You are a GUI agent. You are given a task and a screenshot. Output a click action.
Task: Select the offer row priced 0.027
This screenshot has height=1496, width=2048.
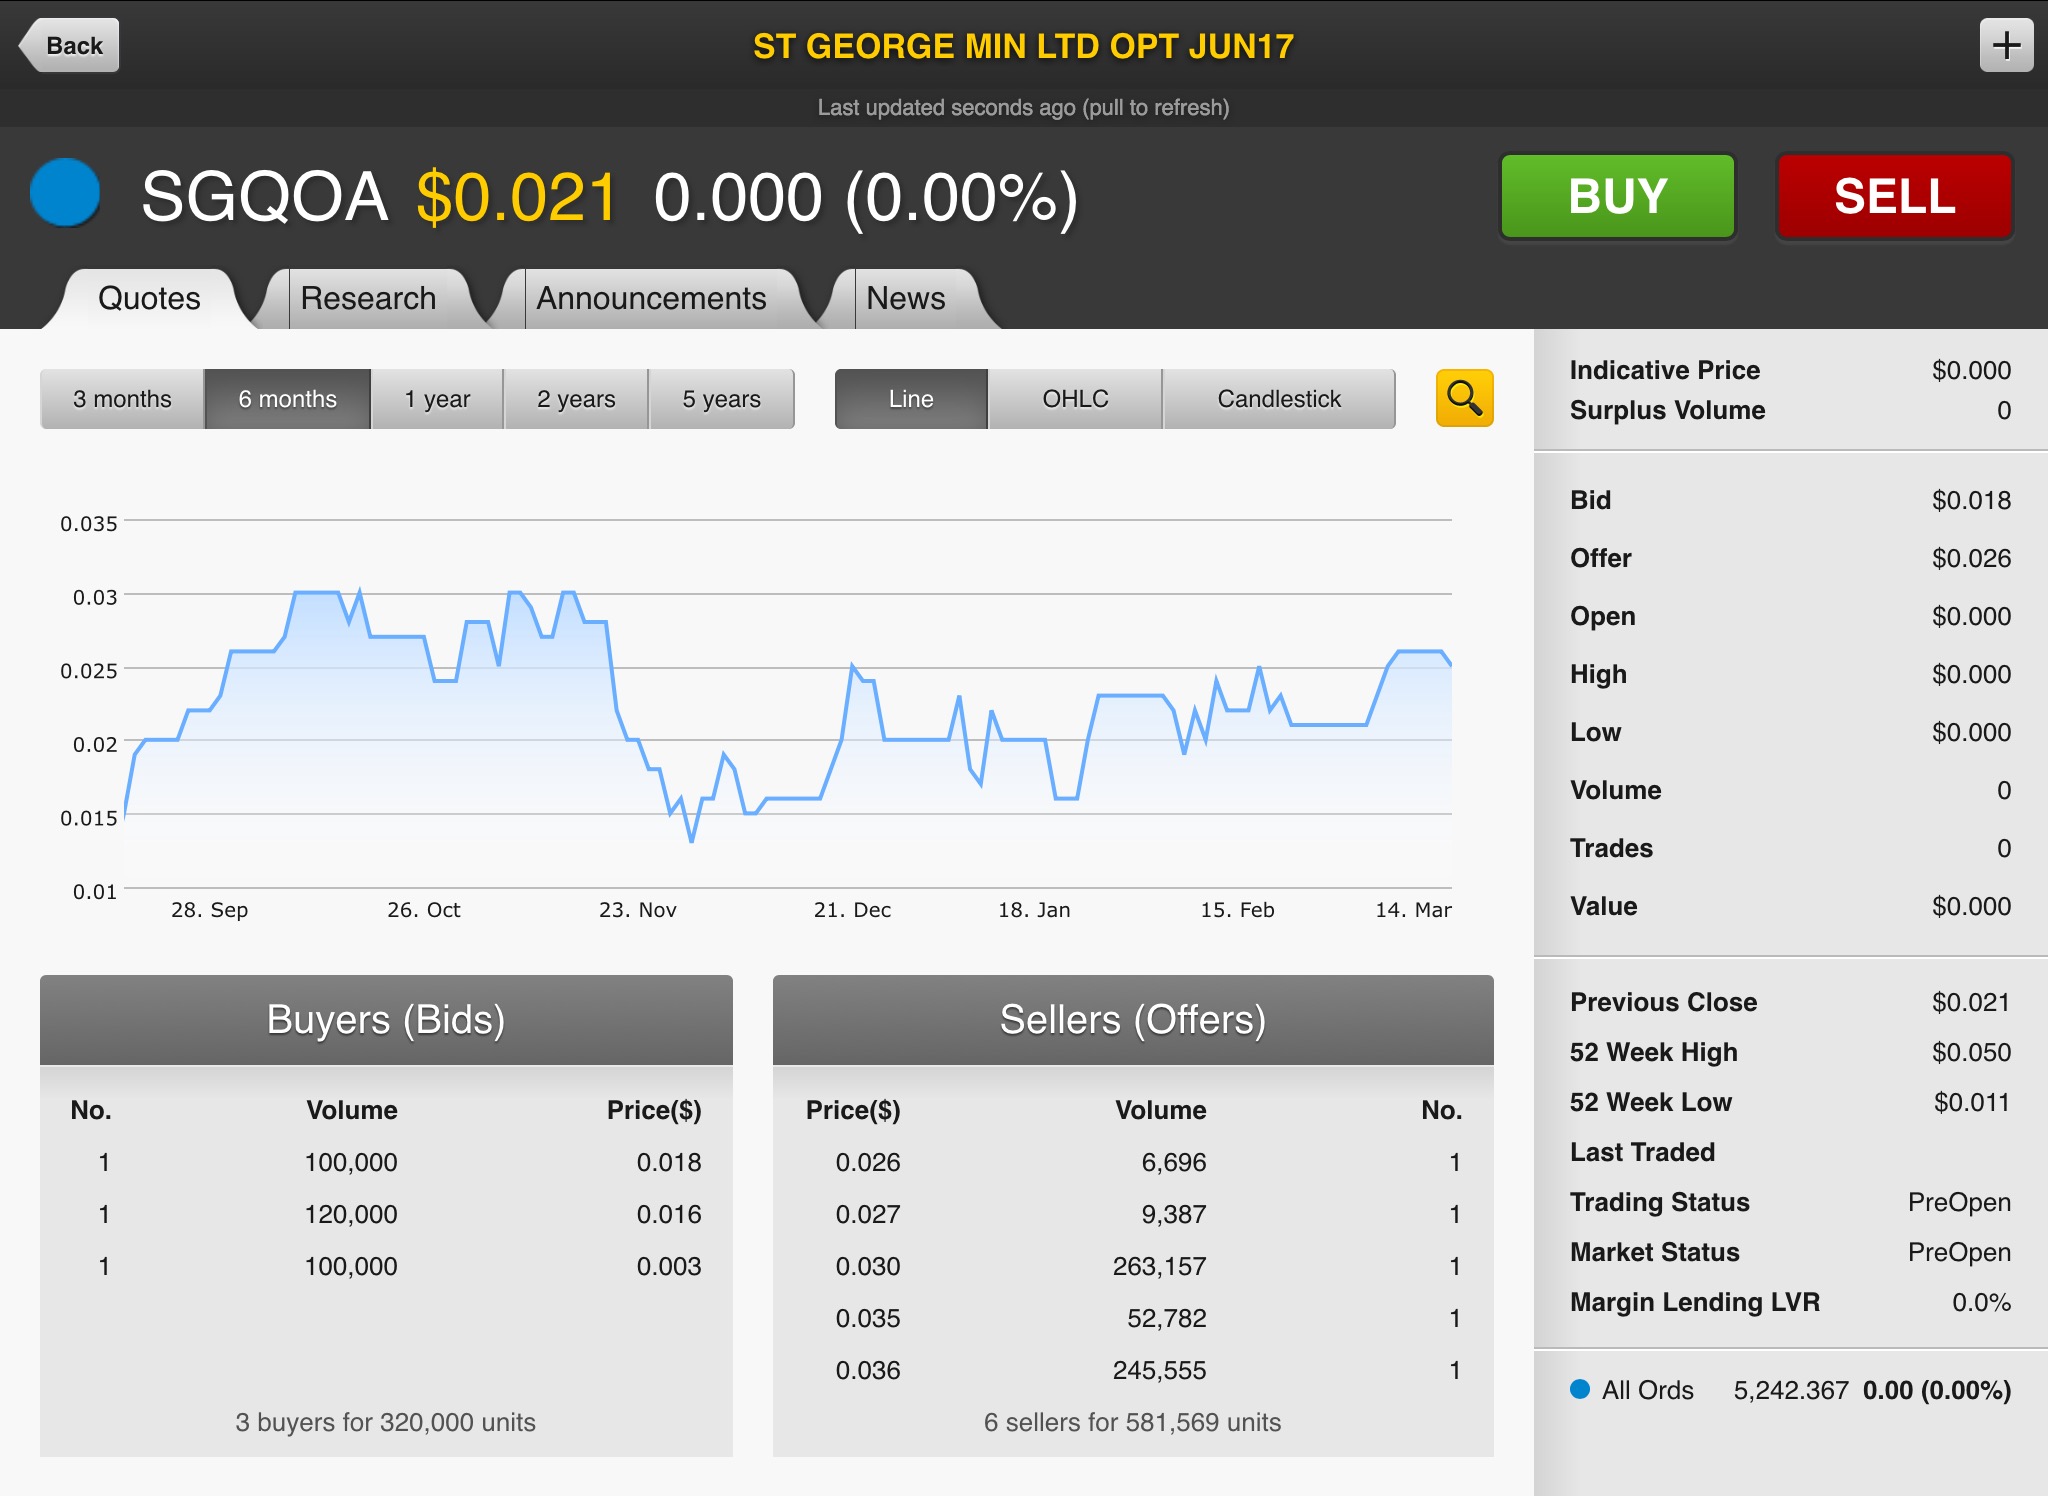coord(1133,1214)
